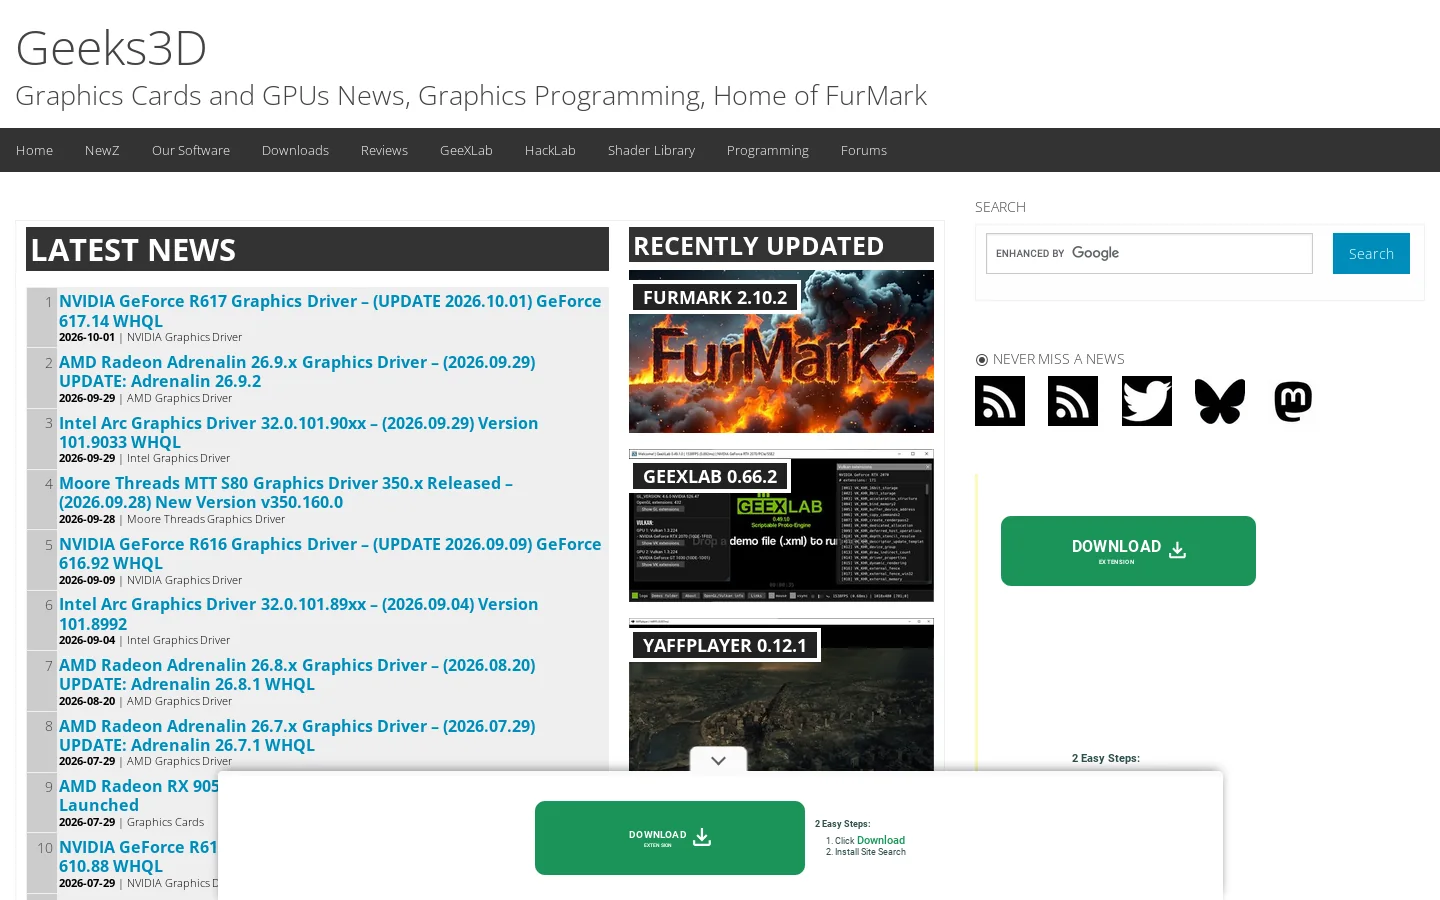Open the Mastodon icon
Screen dimensions: 1440x900
click(1293, 401)
